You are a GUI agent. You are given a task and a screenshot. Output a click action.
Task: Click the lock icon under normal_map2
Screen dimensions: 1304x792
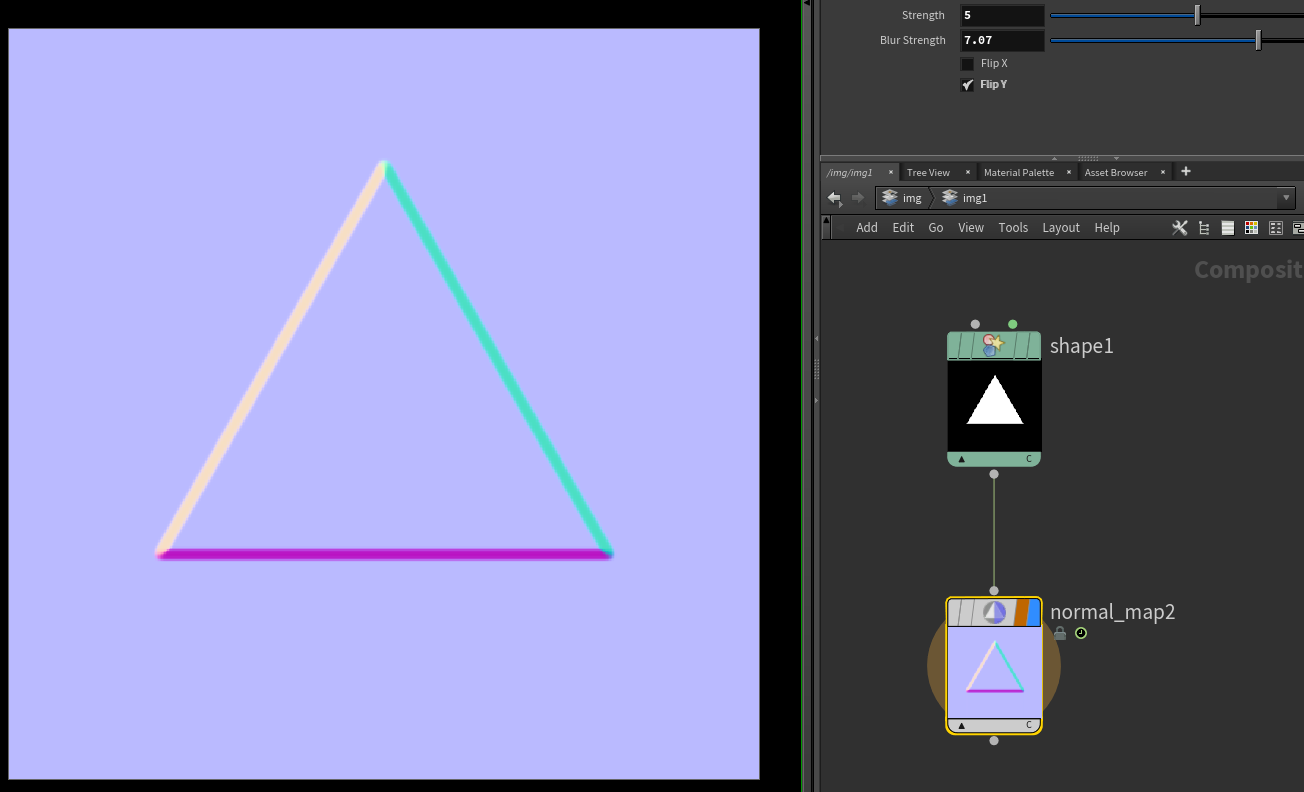pos(1060,634)
